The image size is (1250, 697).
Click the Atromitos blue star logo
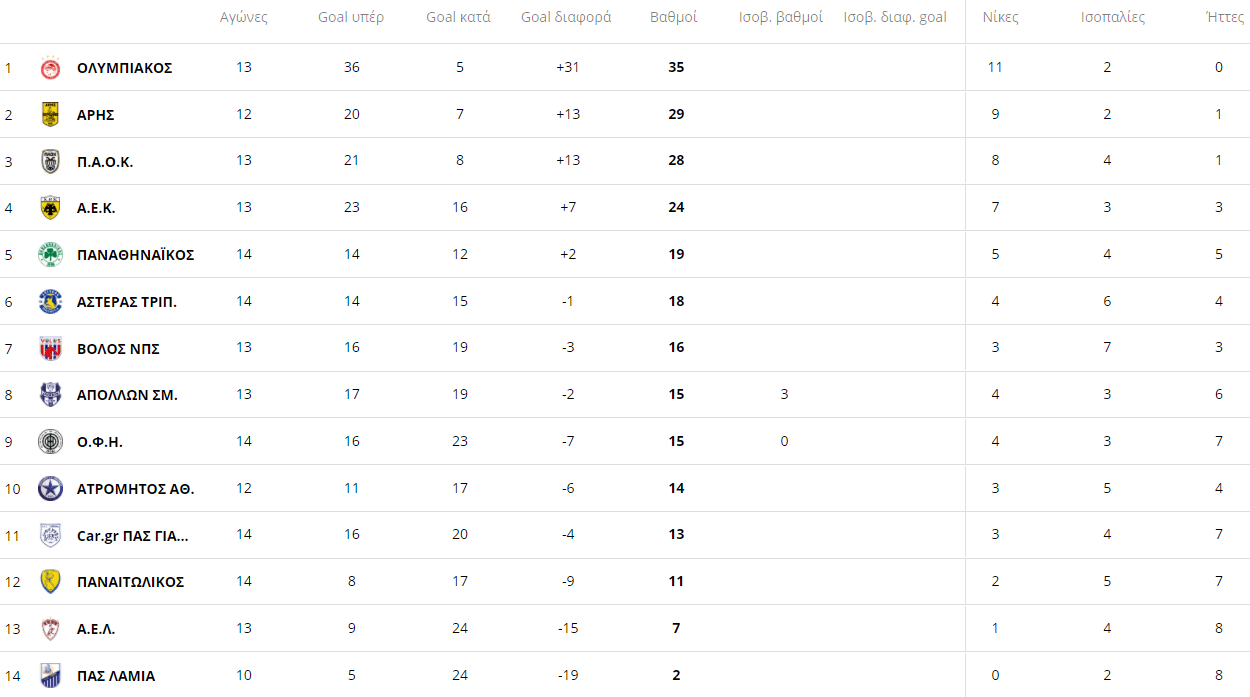point(50,488)
